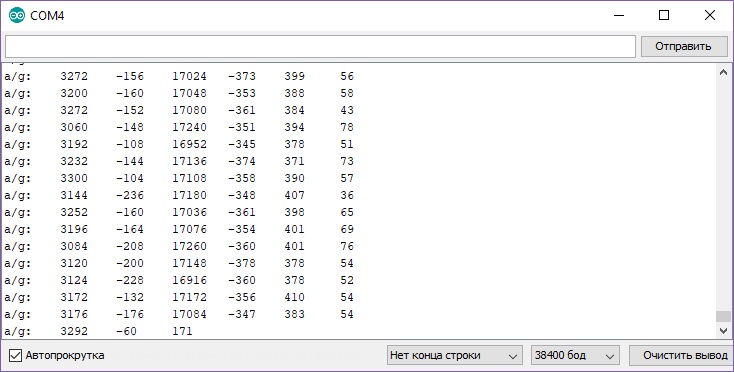Click the value -60 in the last row
The height and width of the screenshot is (372, 734).
tap(126, 331)
